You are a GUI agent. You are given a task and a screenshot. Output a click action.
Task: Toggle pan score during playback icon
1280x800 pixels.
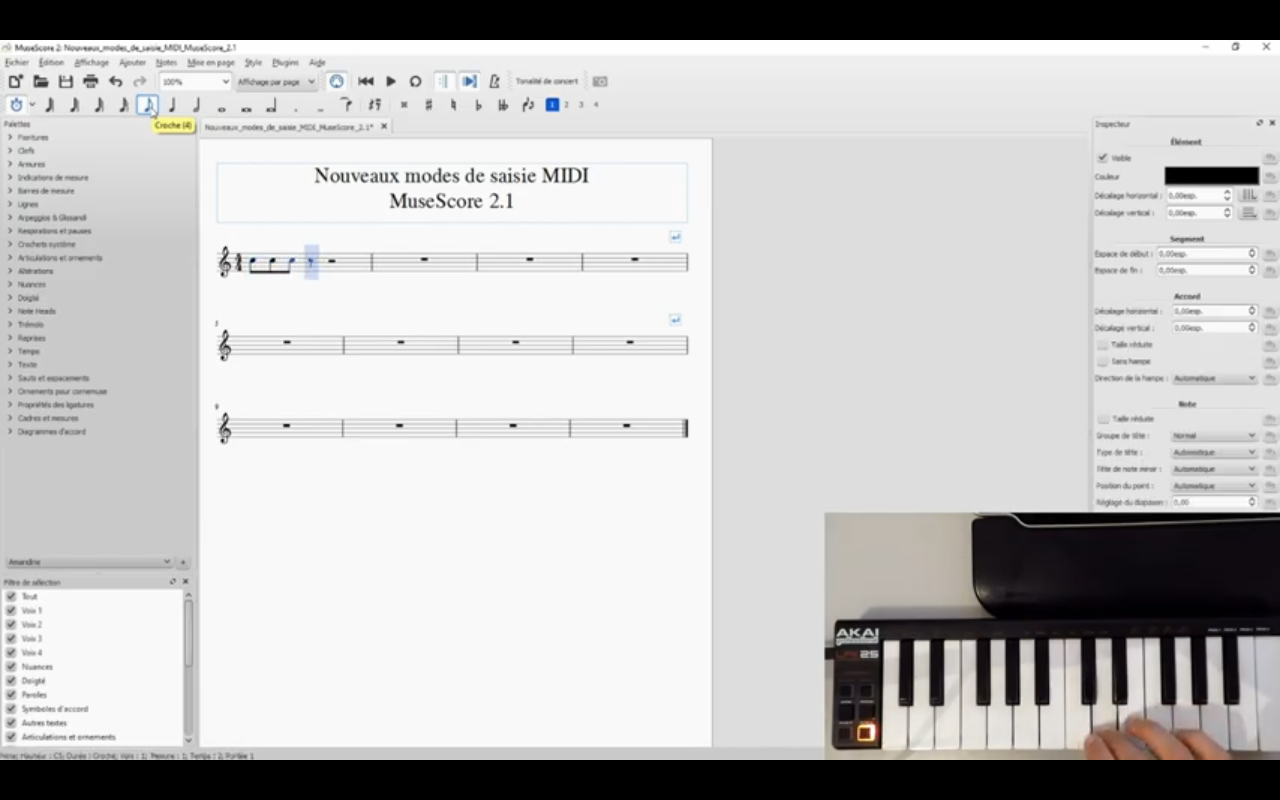click(x=469, y=81)
